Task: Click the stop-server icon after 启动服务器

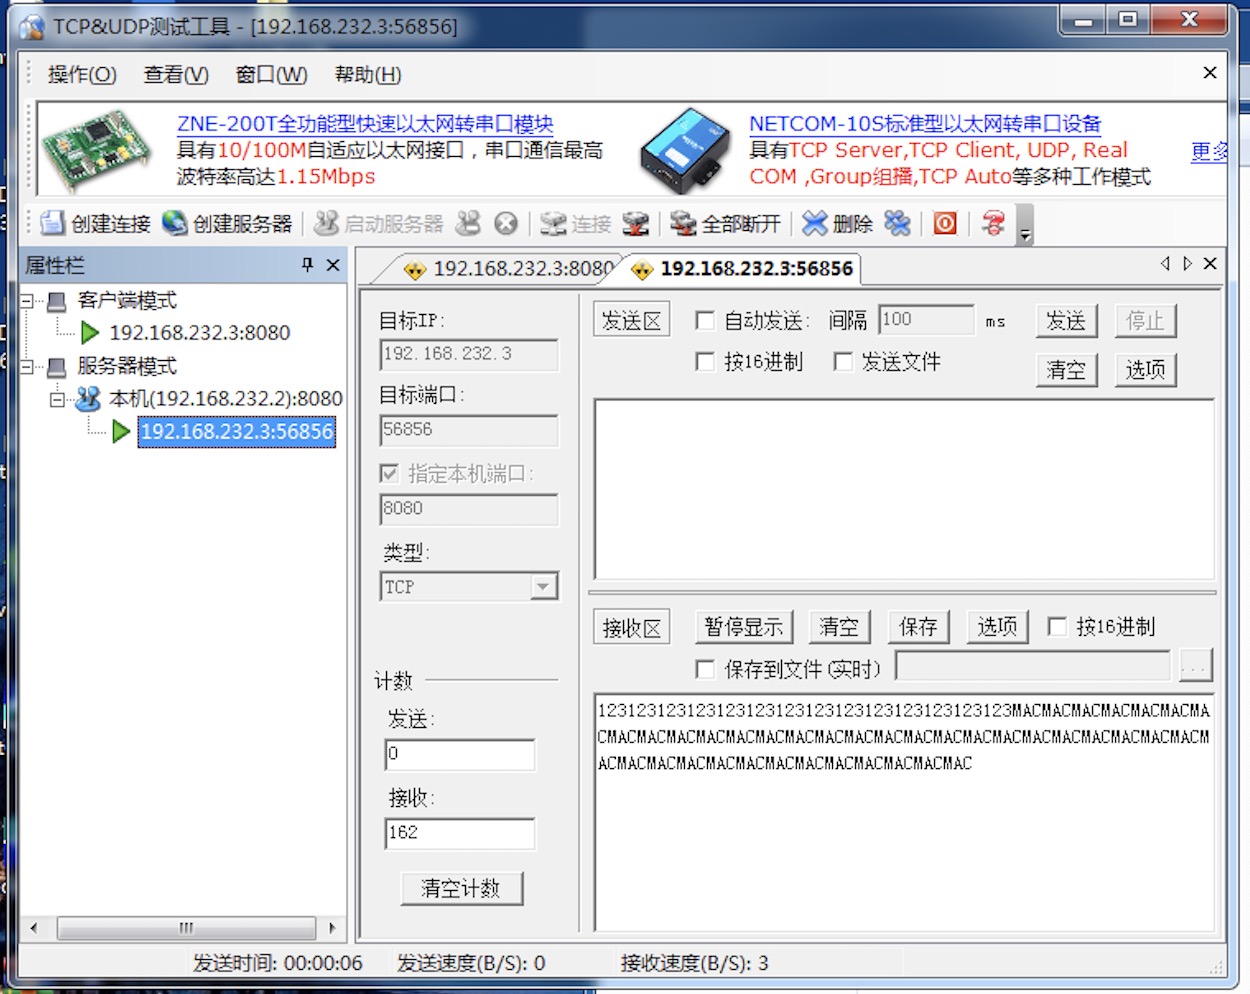Action: click(468, 223)
